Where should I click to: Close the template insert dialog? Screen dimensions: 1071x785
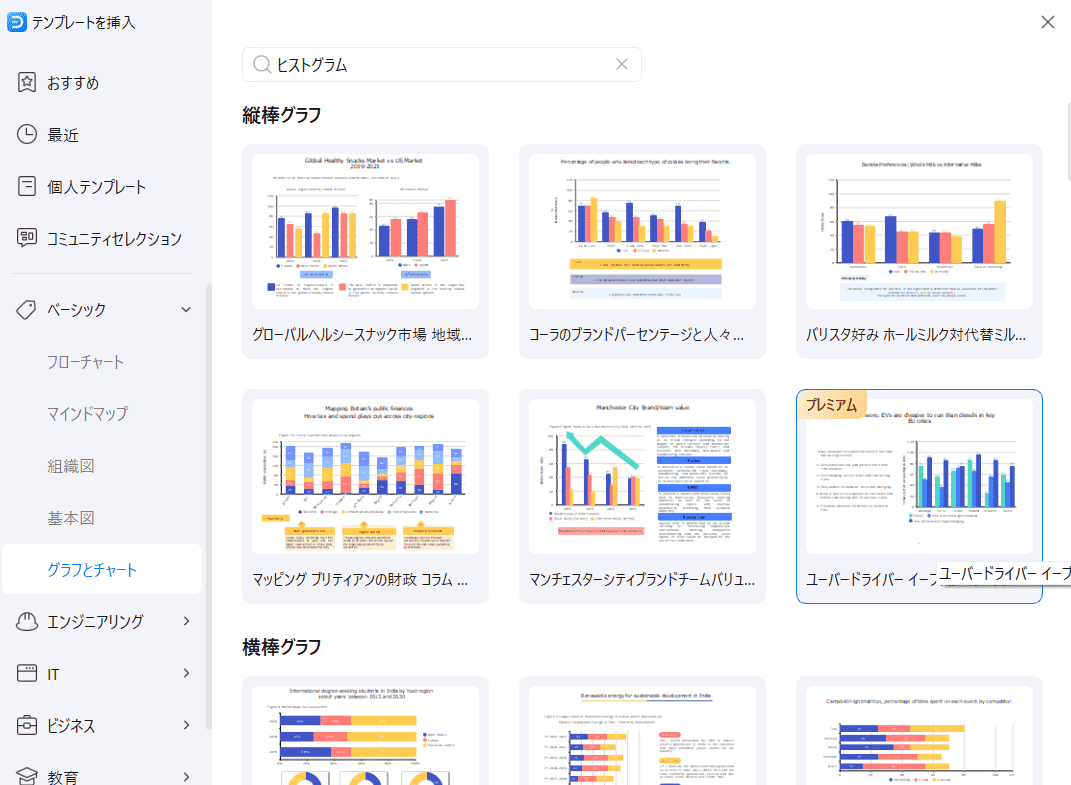(x=1048, y=22)
